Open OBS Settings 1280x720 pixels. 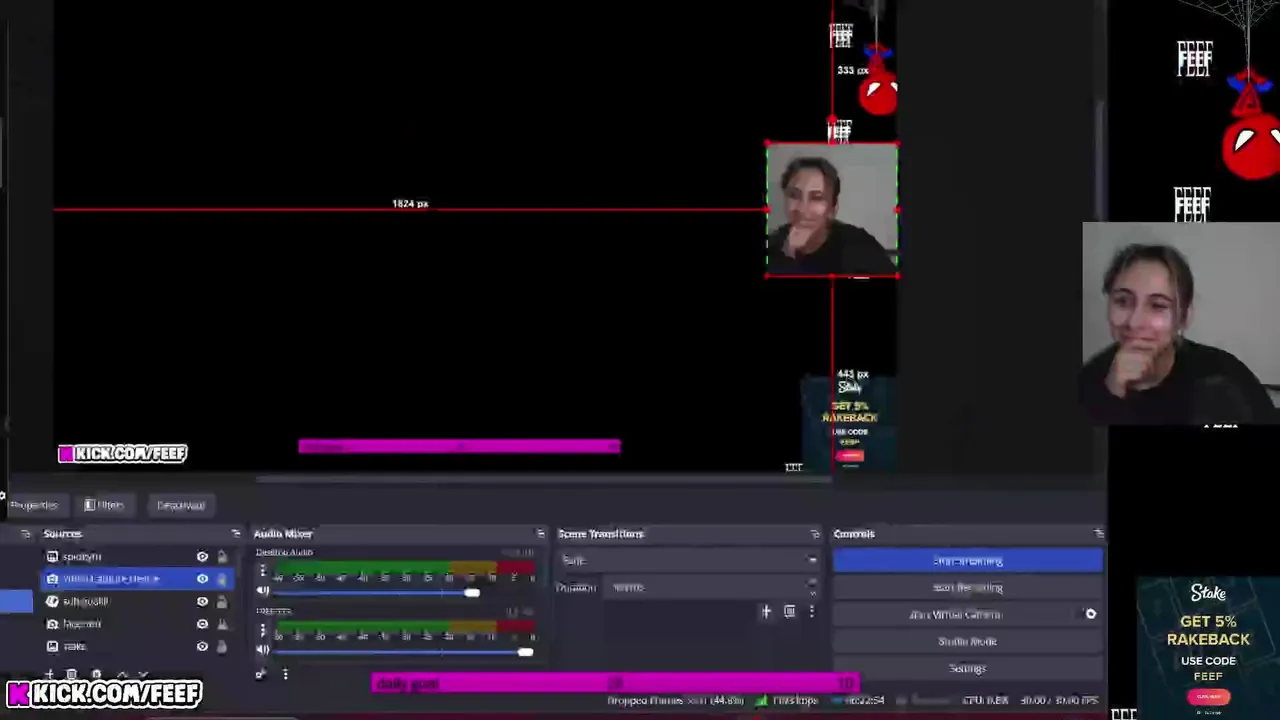[968, 668]
